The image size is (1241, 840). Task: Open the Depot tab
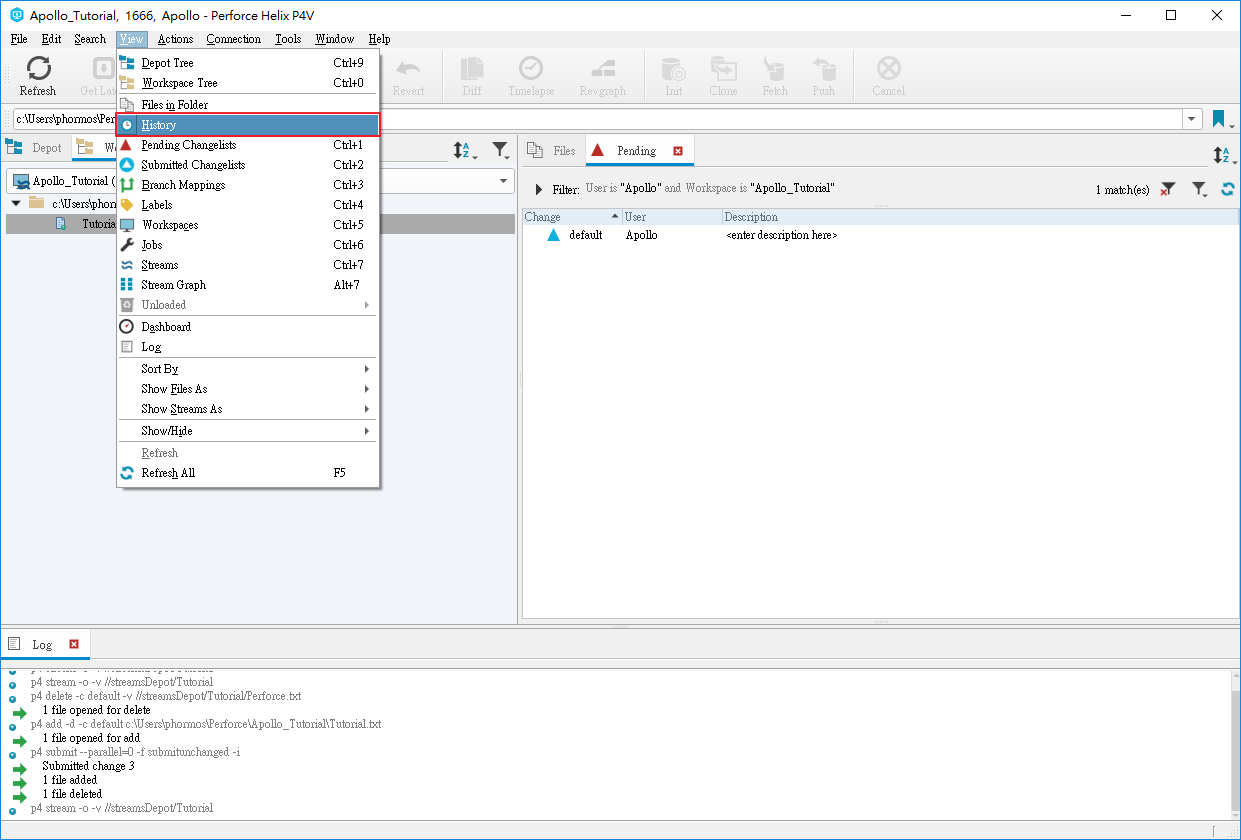pyautogui.click(x=35, y=148)
